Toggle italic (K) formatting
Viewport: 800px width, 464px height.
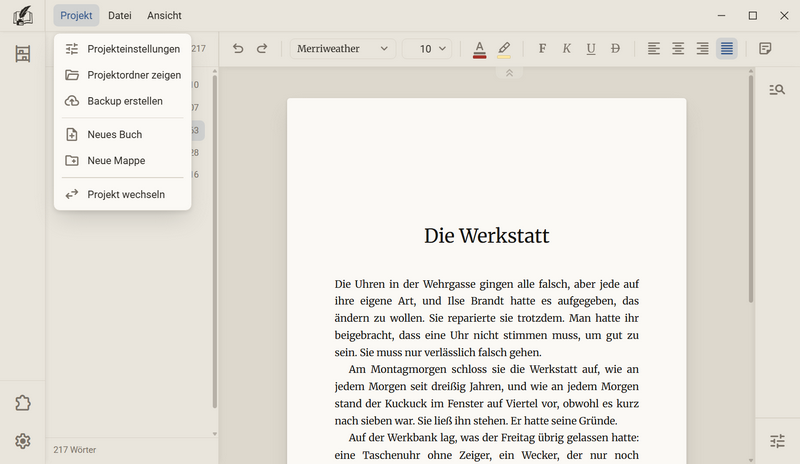(x=566, y=48)
